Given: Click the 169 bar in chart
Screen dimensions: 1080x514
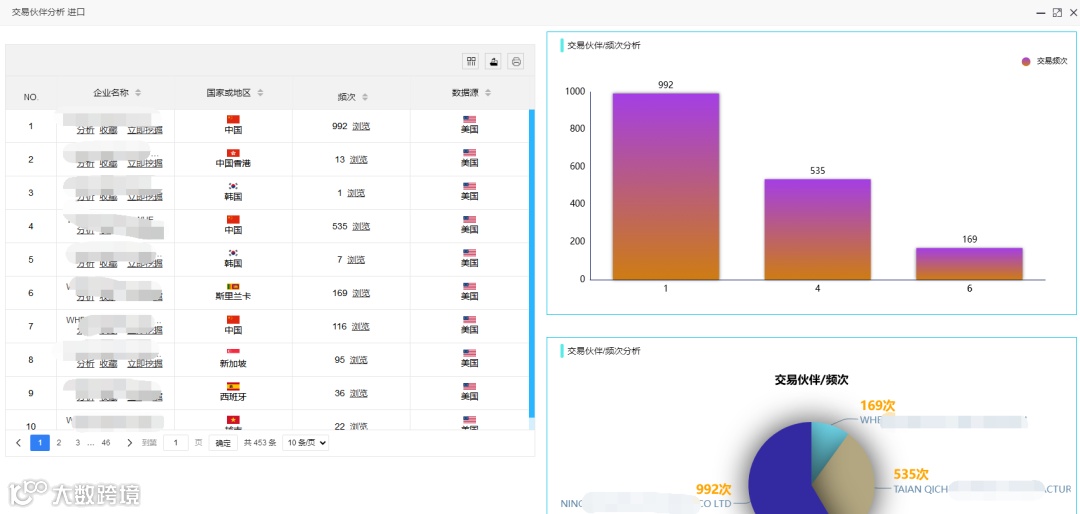Looking at the screenshot, I should [x=969, y=263].
